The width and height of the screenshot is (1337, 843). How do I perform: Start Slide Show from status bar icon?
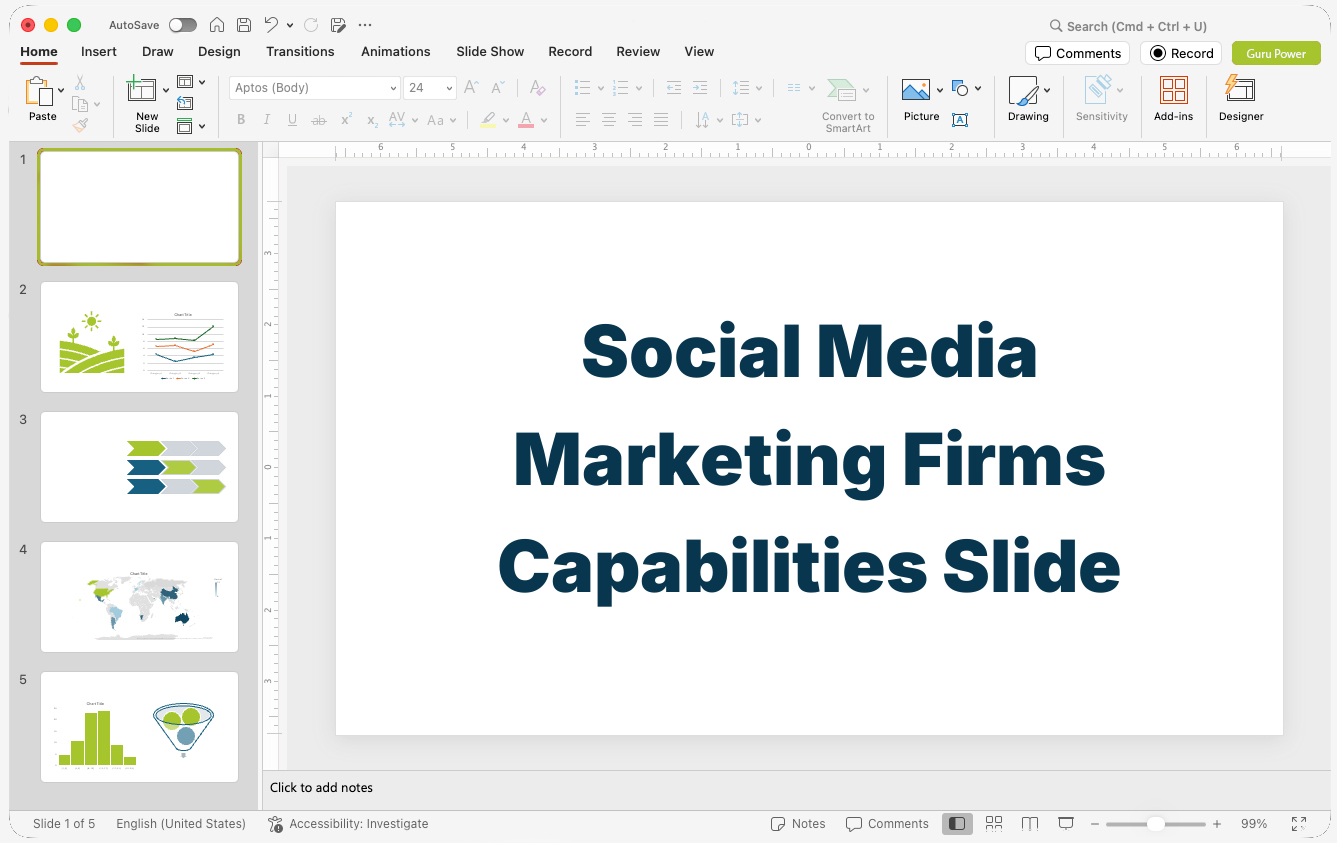point(1066,824)
